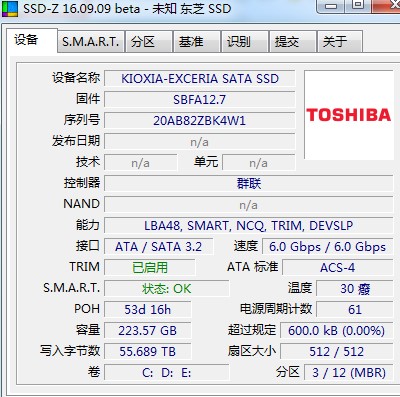The width and height of the screenshot is (400, 397).
Task: Maximize the SSD-Z window
Action: tap(358, 5)
